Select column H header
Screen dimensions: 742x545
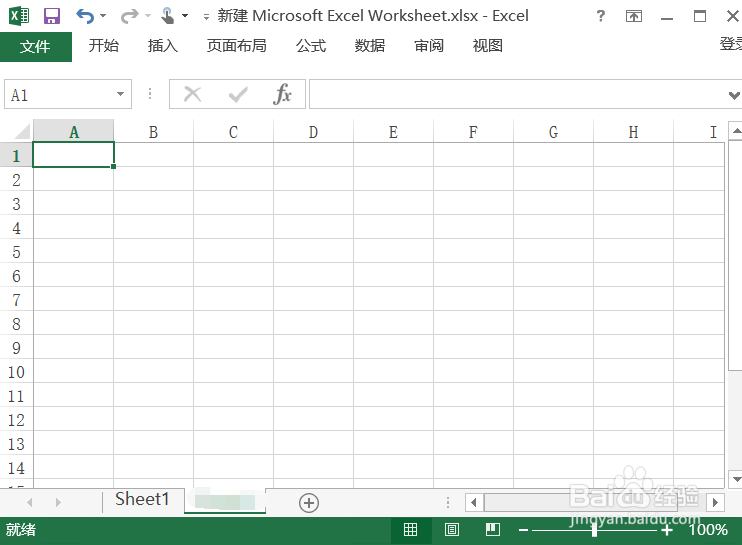click(633, 132)
